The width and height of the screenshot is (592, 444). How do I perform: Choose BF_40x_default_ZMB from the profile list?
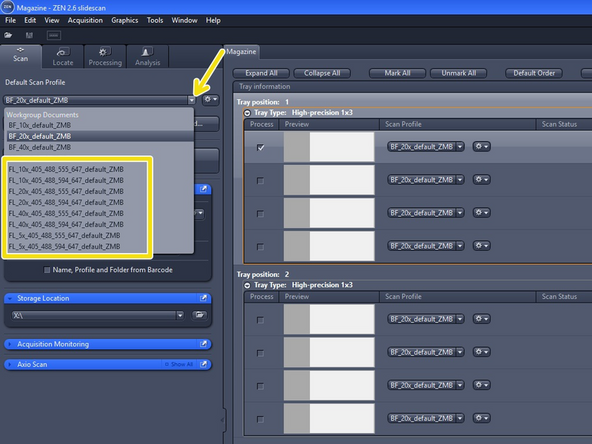coord(100,147)
